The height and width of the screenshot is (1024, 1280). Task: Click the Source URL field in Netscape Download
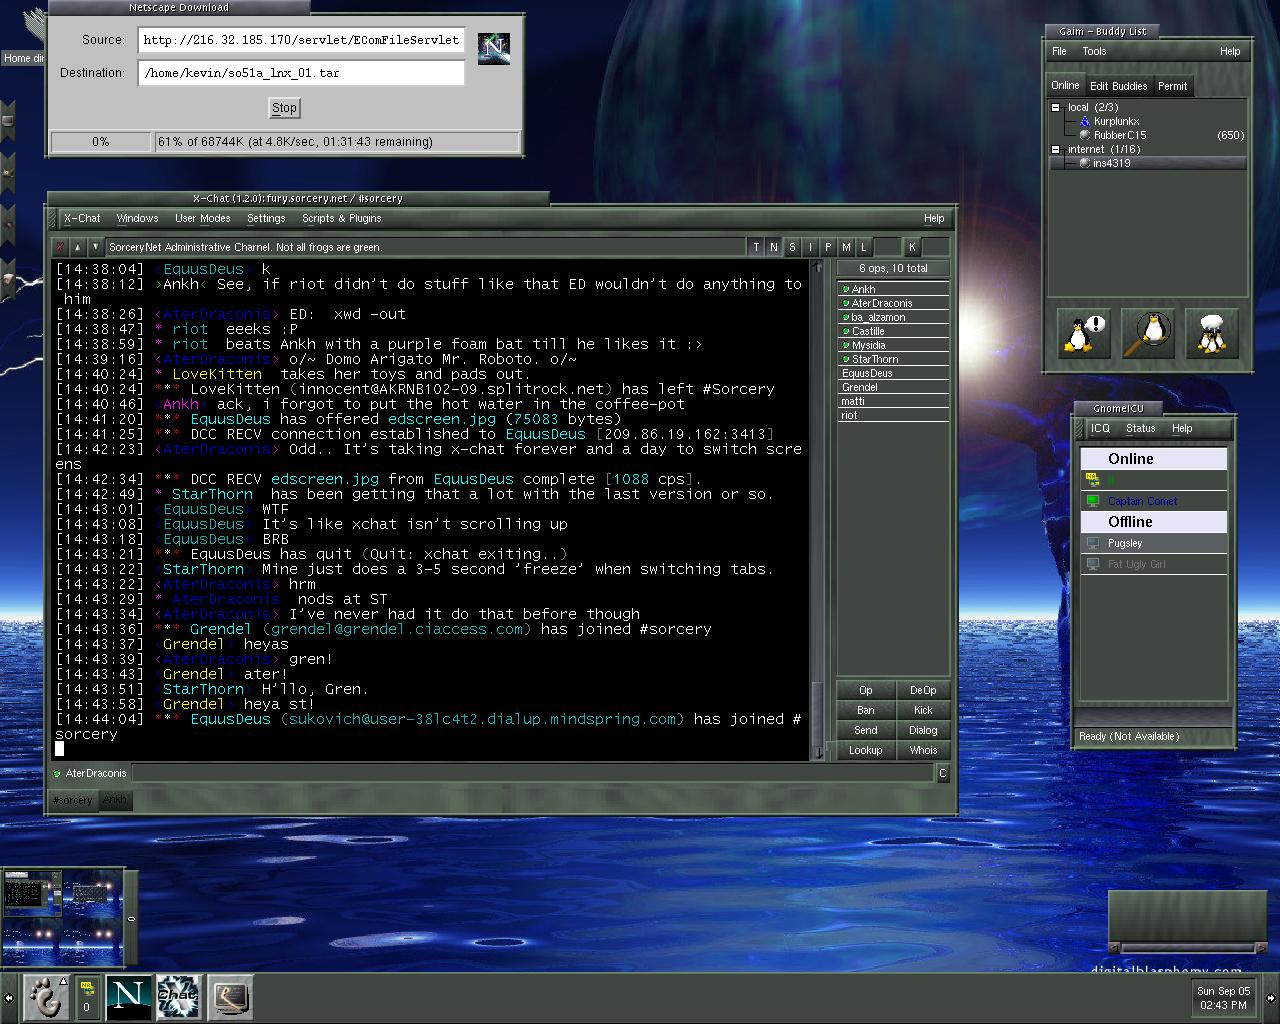pos(301,40)
